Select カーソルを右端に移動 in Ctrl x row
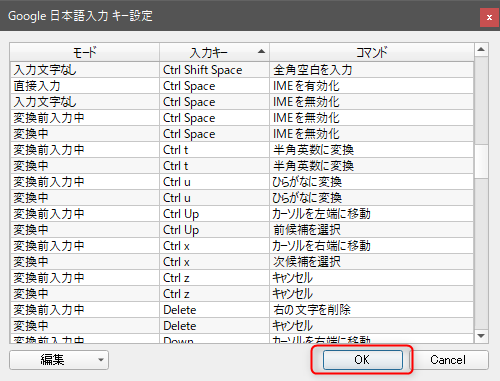The height and width of the screenshot is (381, 500). pyautogui.click(x=372, y=246)
